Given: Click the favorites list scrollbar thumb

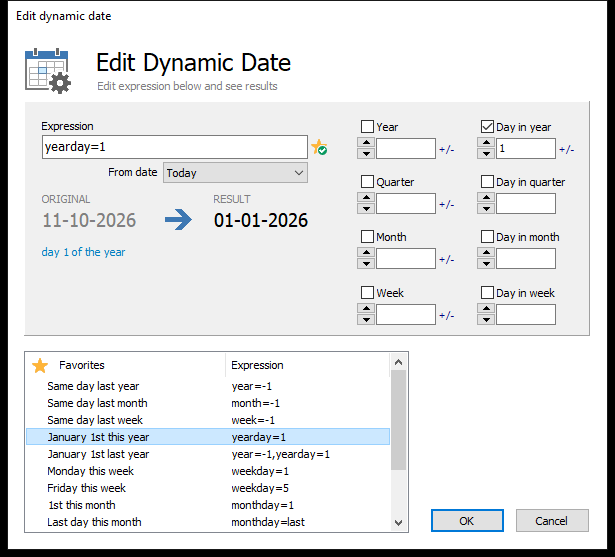Looking at the screenshot, I should (398, 420).
